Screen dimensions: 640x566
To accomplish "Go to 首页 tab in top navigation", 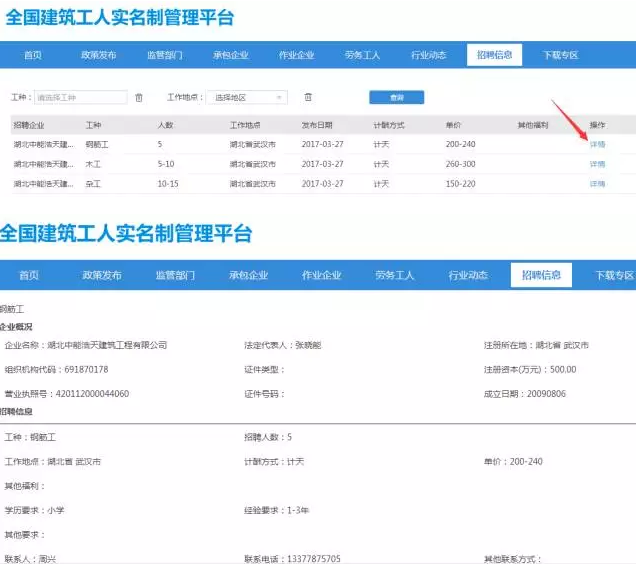I will pyautogui.click(x=33, y=55).
